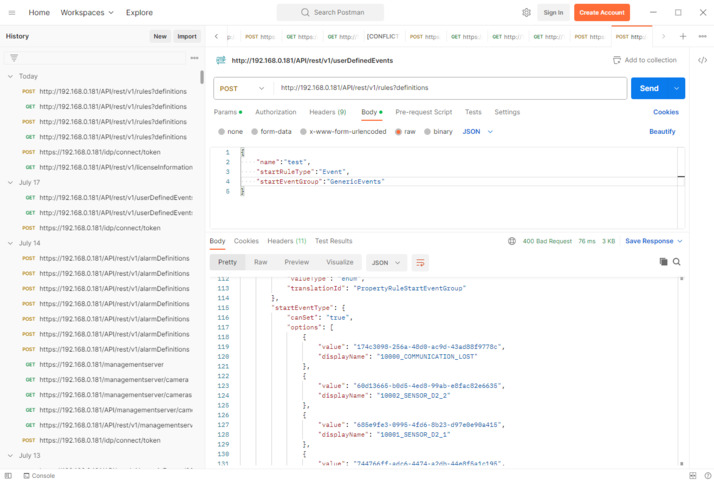Image resolution: width=714 pixels, height=480 pixels.
Task: Collapse the Today history group
Action: click(x=11, y=76)
